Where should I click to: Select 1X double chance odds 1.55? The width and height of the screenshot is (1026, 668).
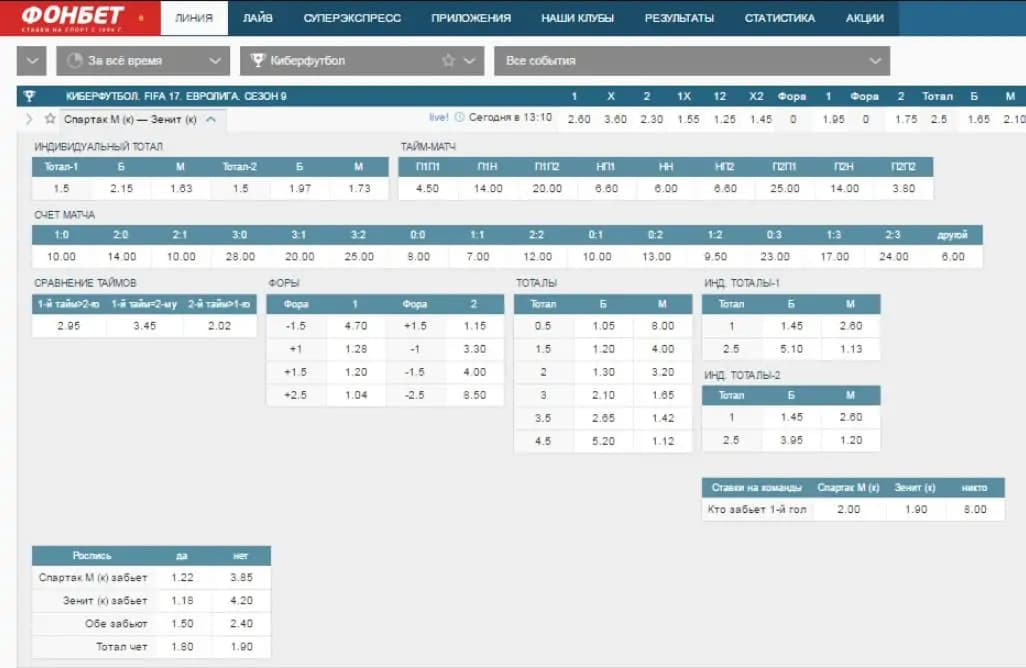(x=688, y=120)
